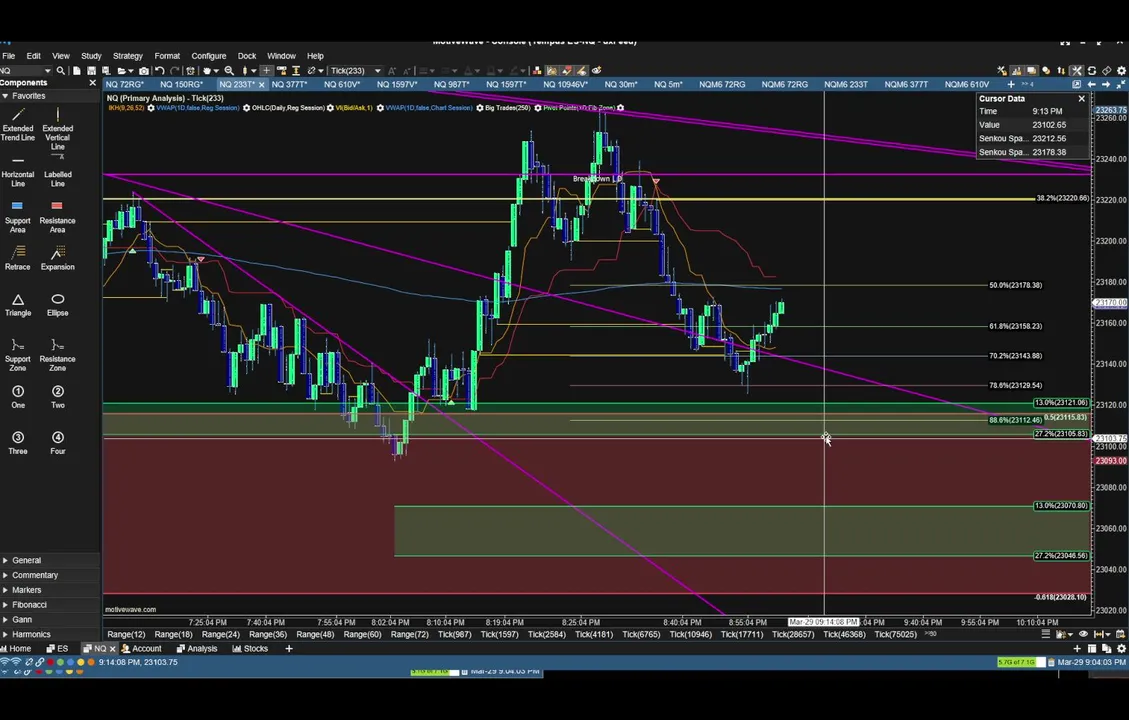The width and height of the screenshot is (1129, 720).
Task: Select the Tick(1597) bar size button
Action: [499, 634]
